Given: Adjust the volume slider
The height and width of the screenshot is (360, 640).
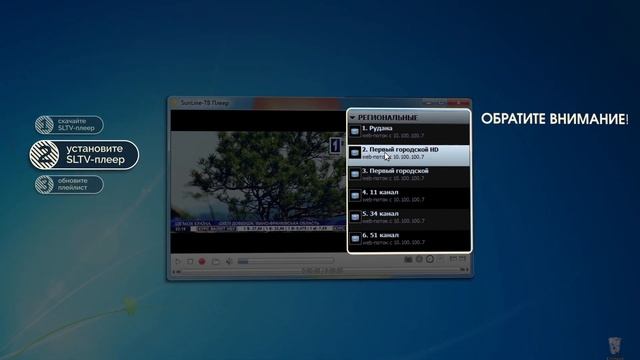Looking at the screenshot, I should pos(285,261).
